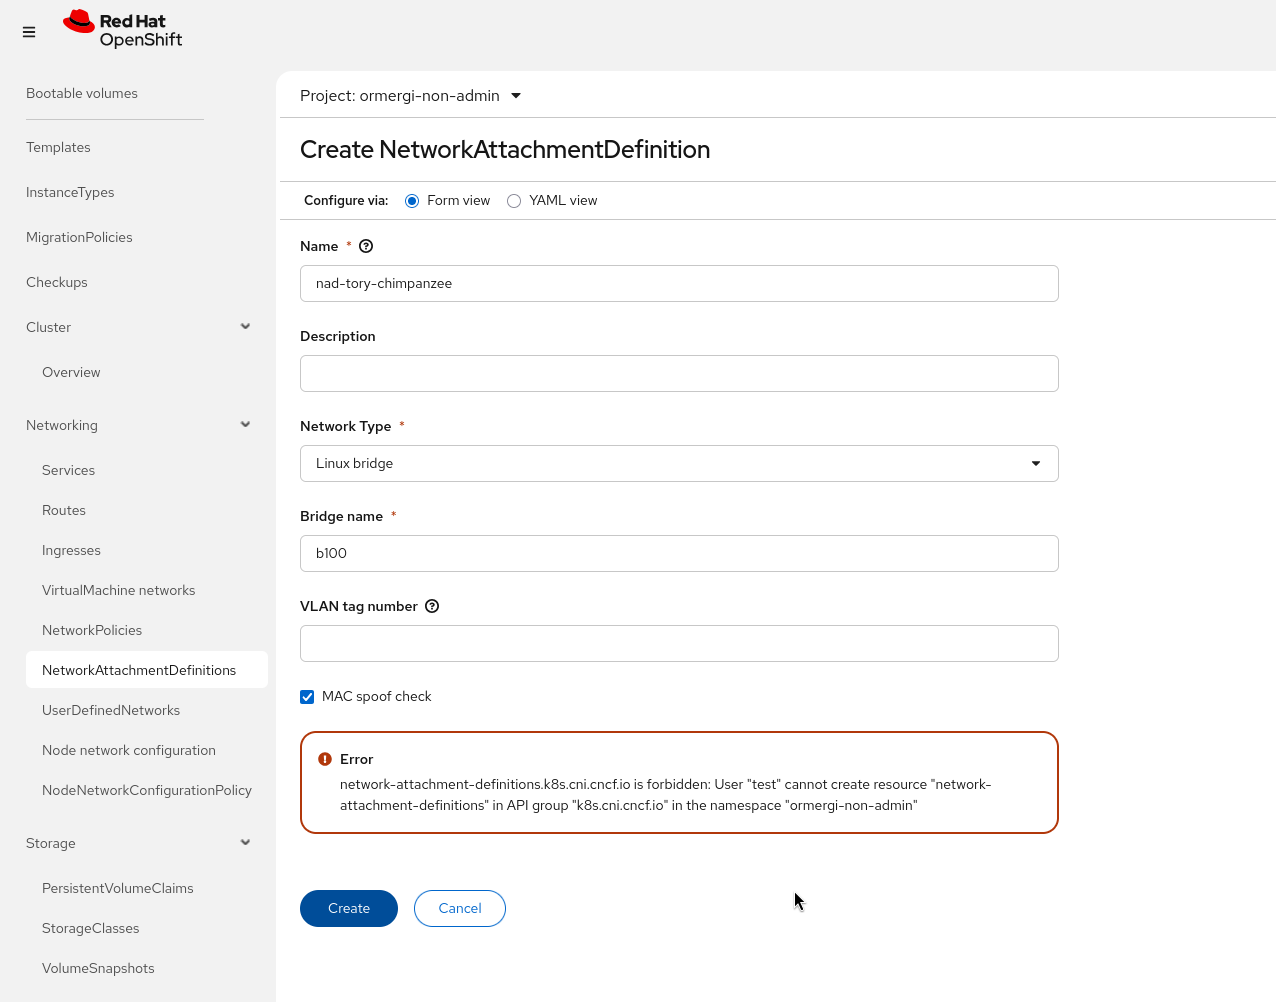Viewport: 1276px width, 1002px height.
Task: Click the Bridge name input field
Action: (x=679, y=554)
